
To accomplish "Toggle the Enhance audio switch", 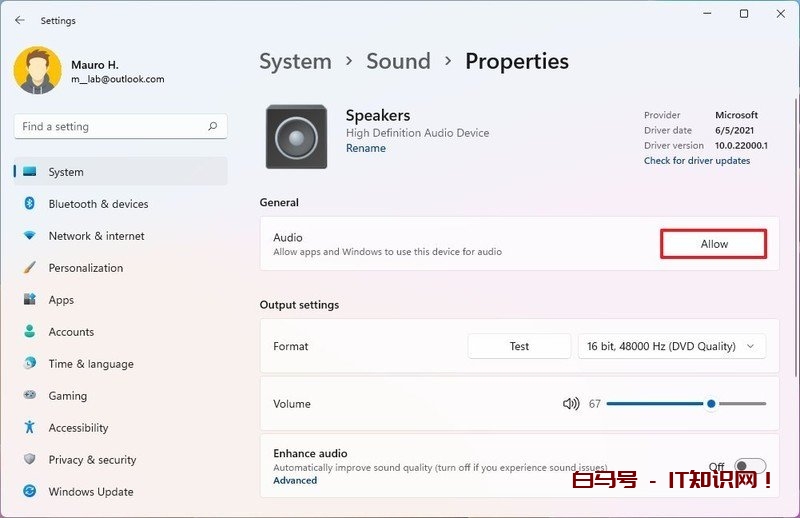I will 750,467.
